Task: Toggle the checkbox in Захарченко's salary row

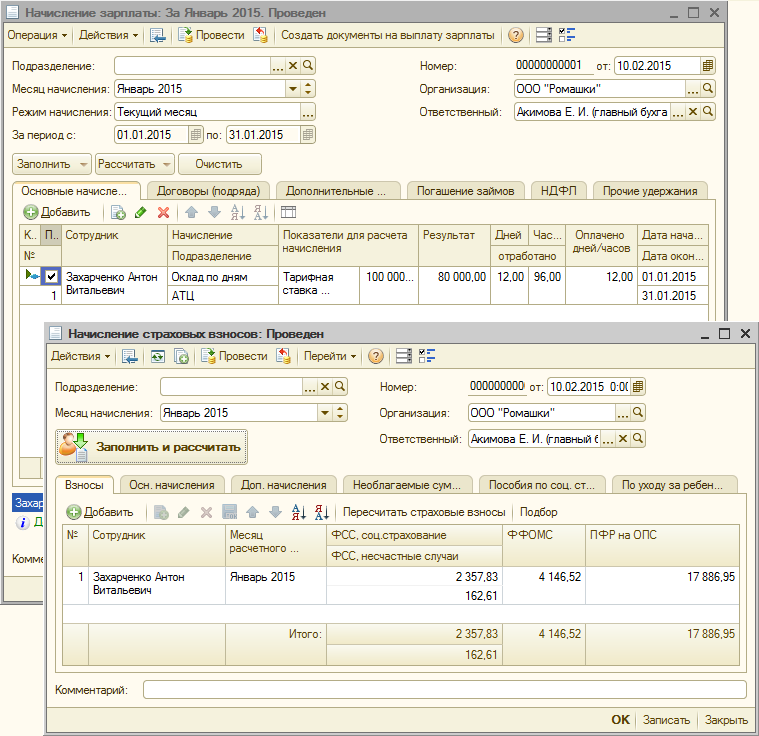Action: click(51, 277)
